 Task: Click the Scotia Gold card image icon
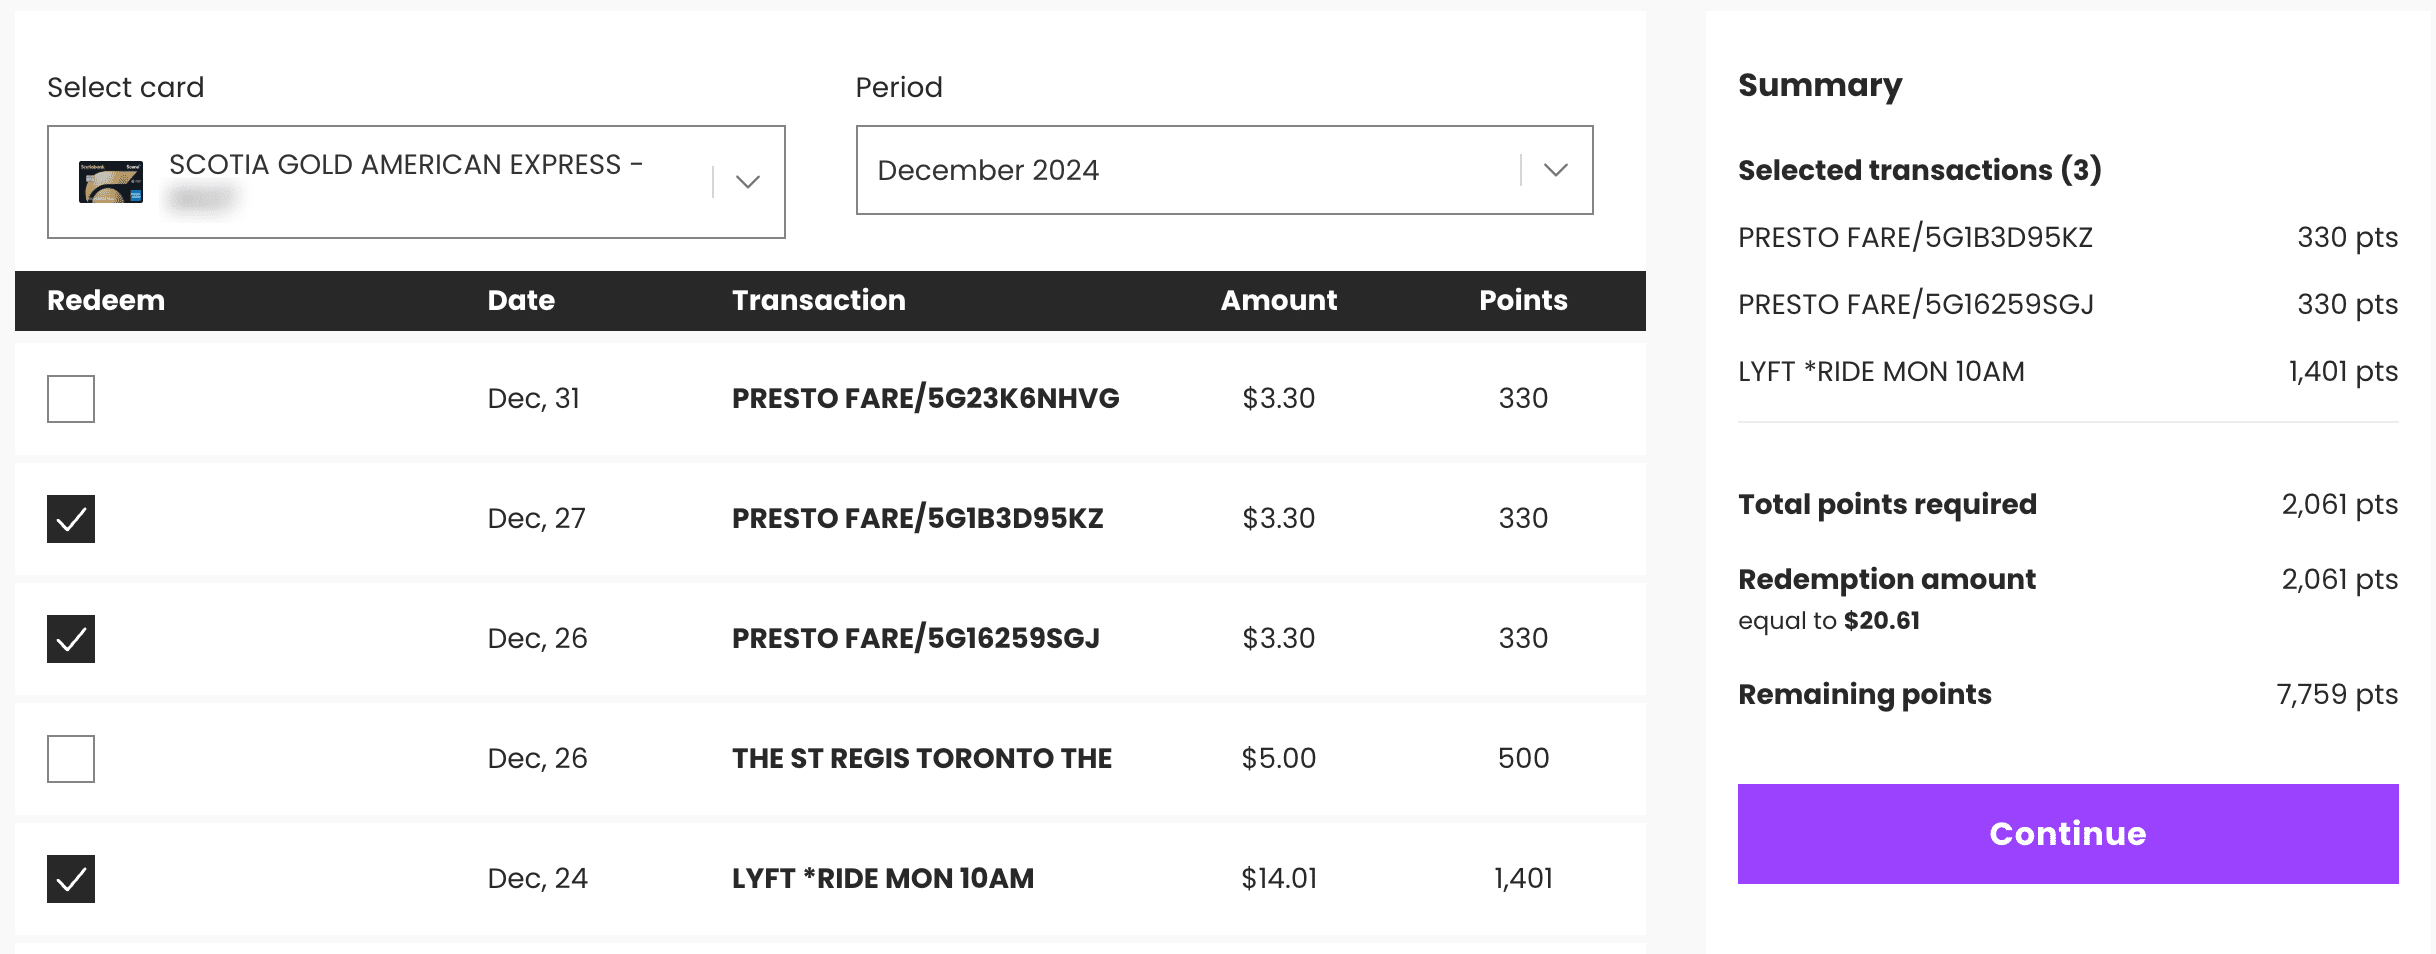111,182
